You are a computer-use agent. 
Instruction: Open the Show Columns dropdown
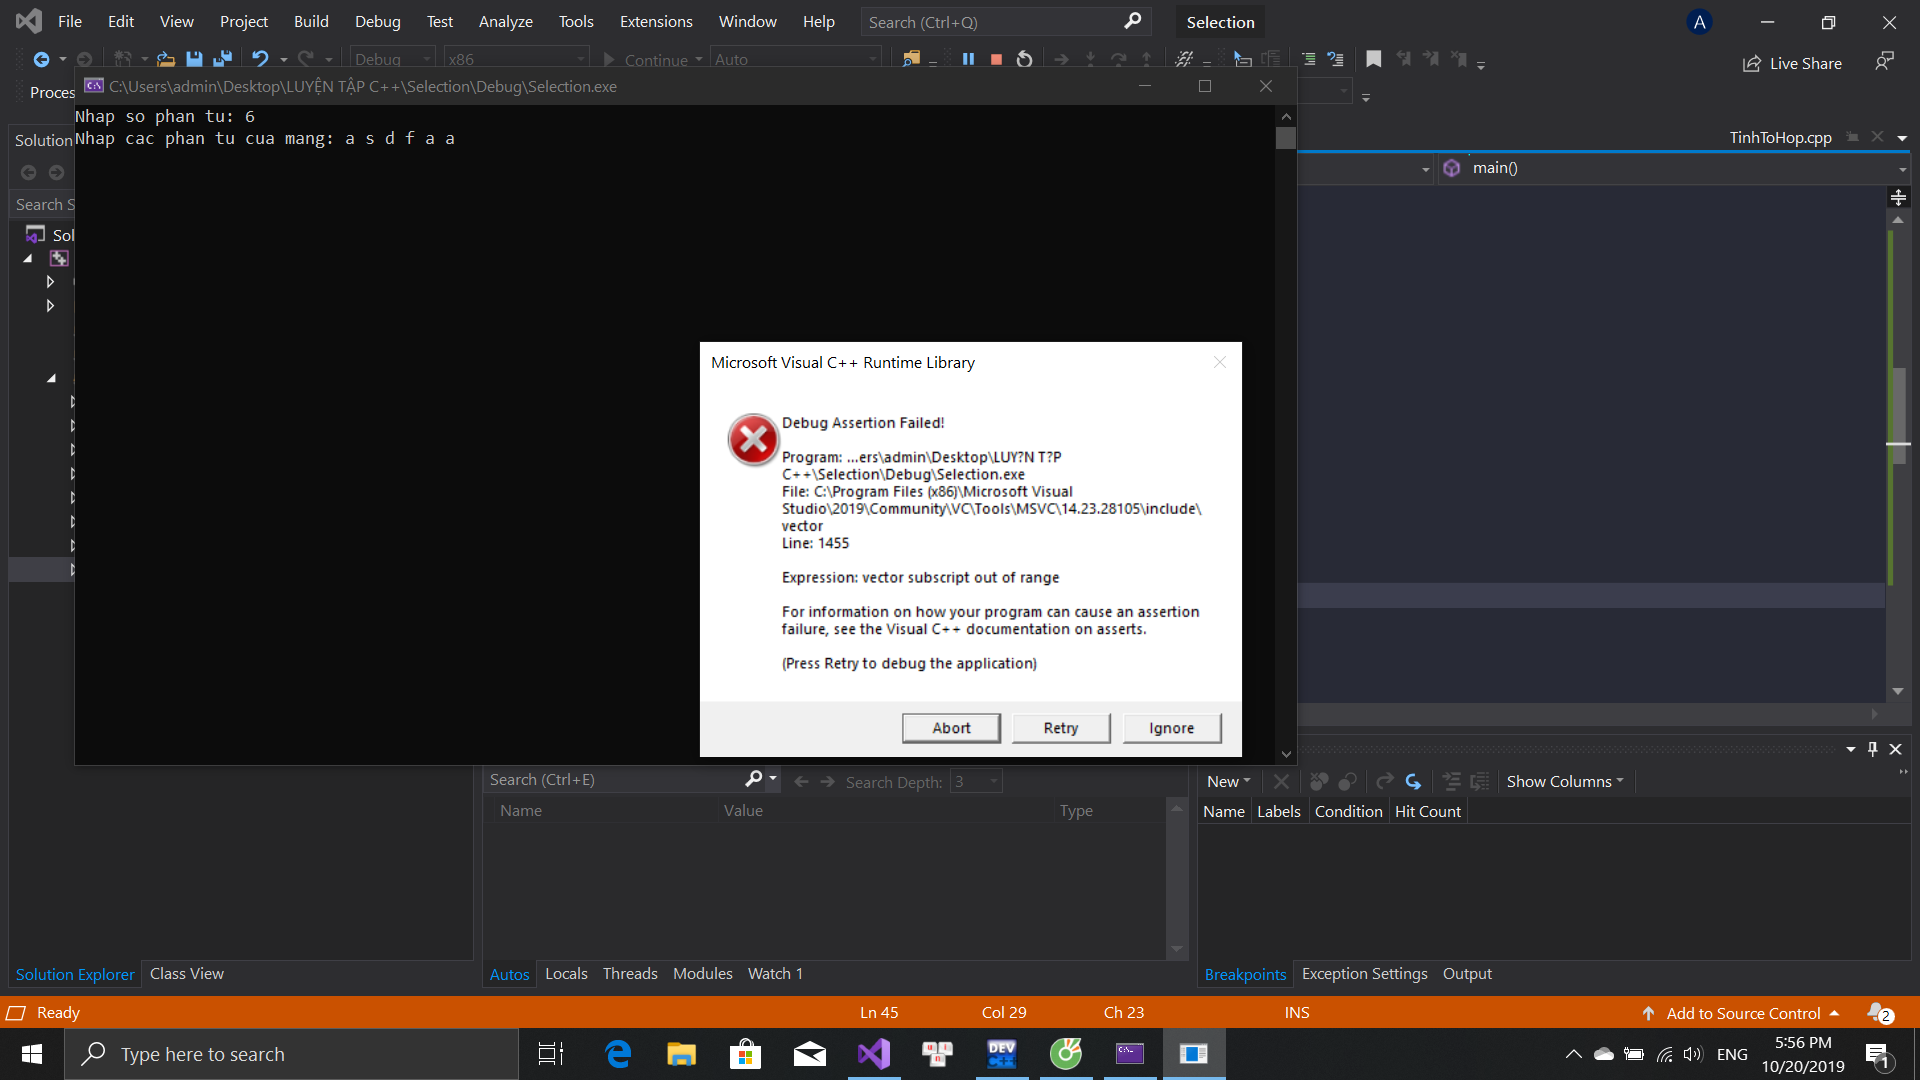1564,781
